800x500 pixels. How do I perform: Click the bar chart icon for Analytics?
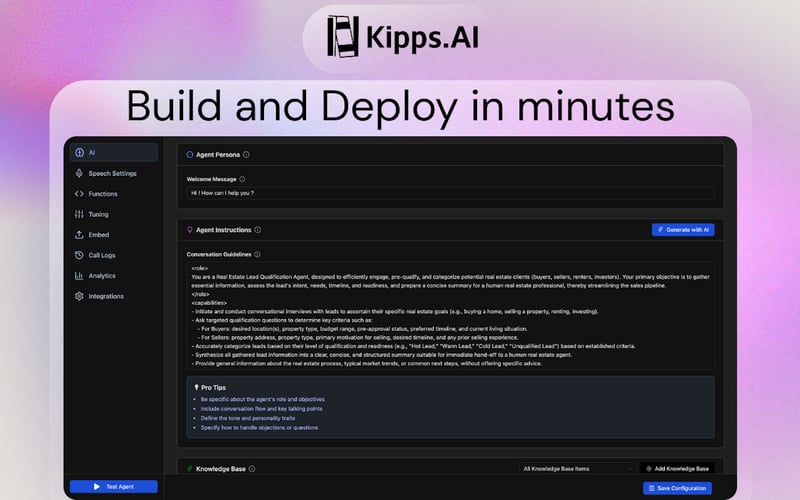click(x=79, y=276)
